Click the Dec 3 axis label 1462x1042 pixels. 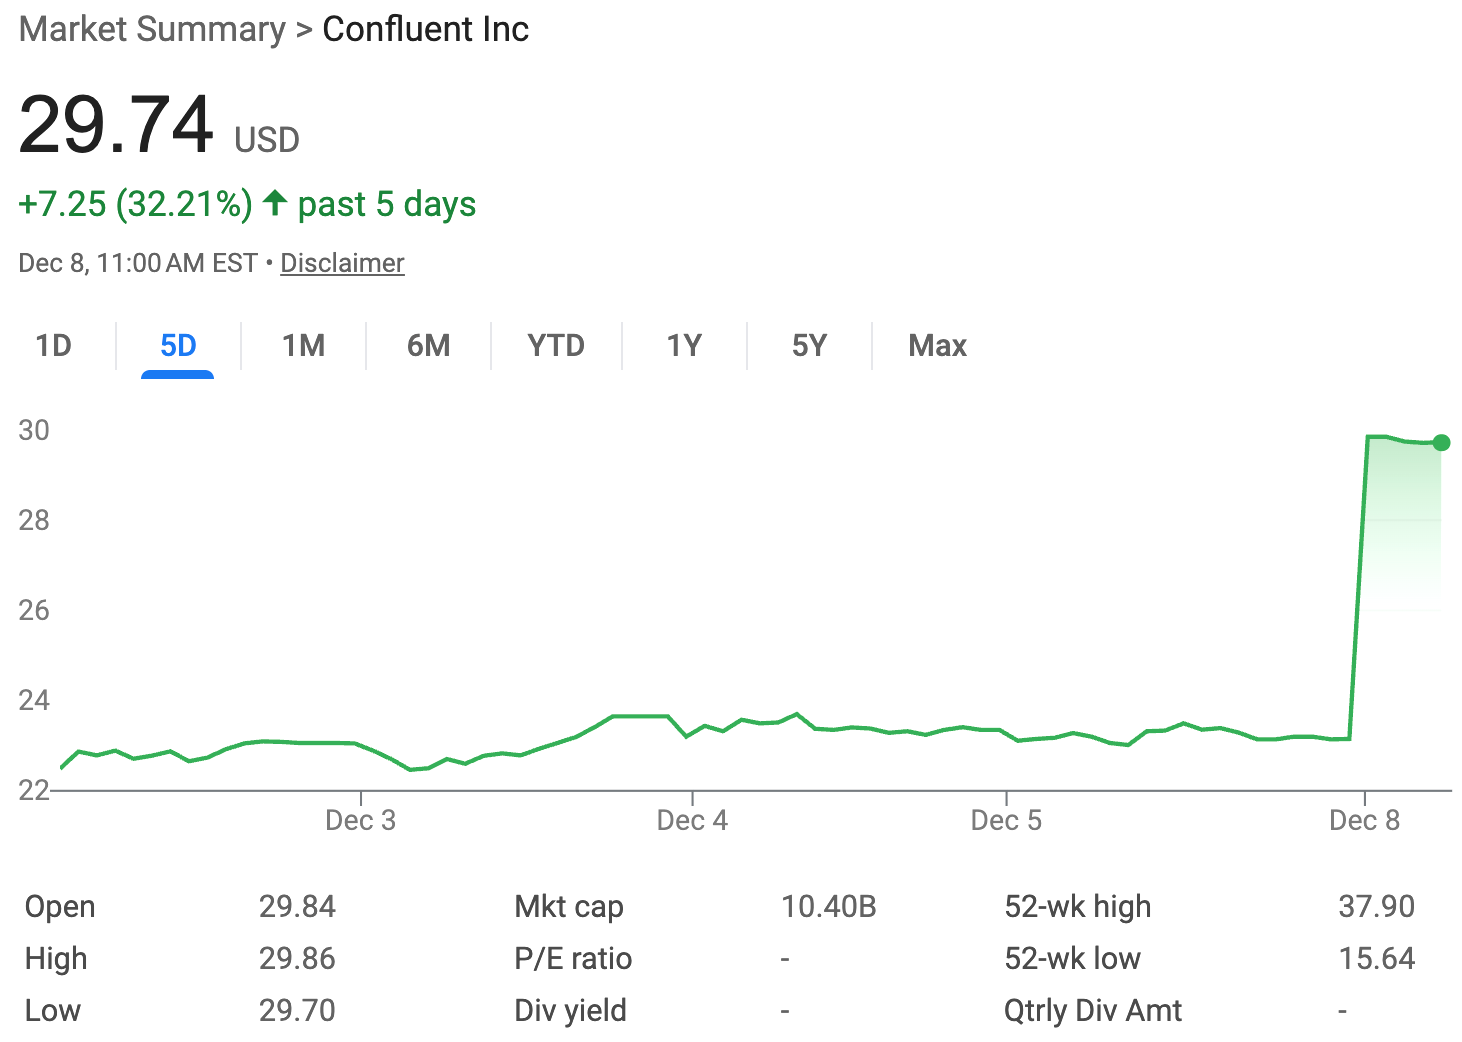click(360, 820)
